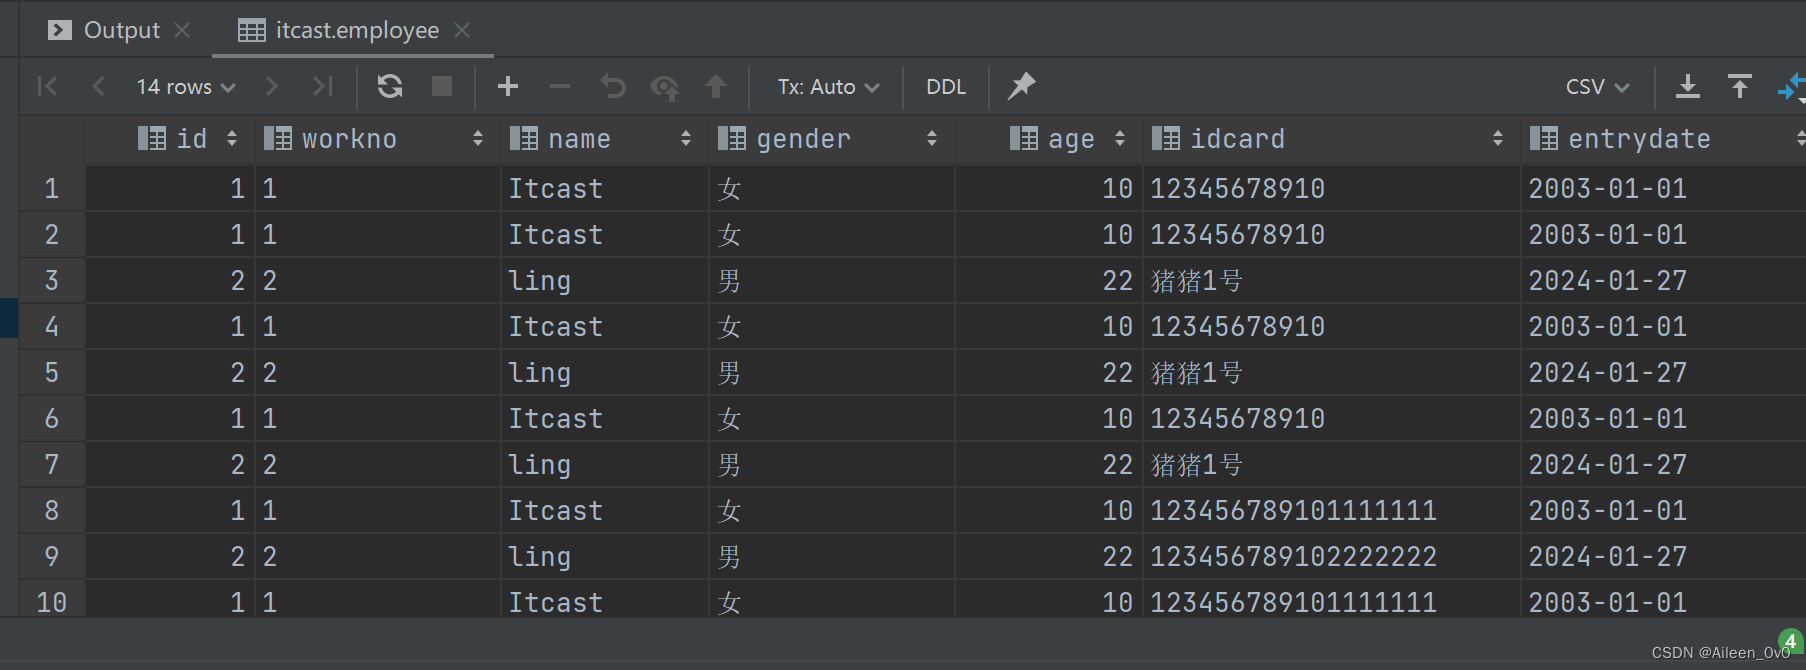Pin the itcast.employee tab

[1021, 87]
